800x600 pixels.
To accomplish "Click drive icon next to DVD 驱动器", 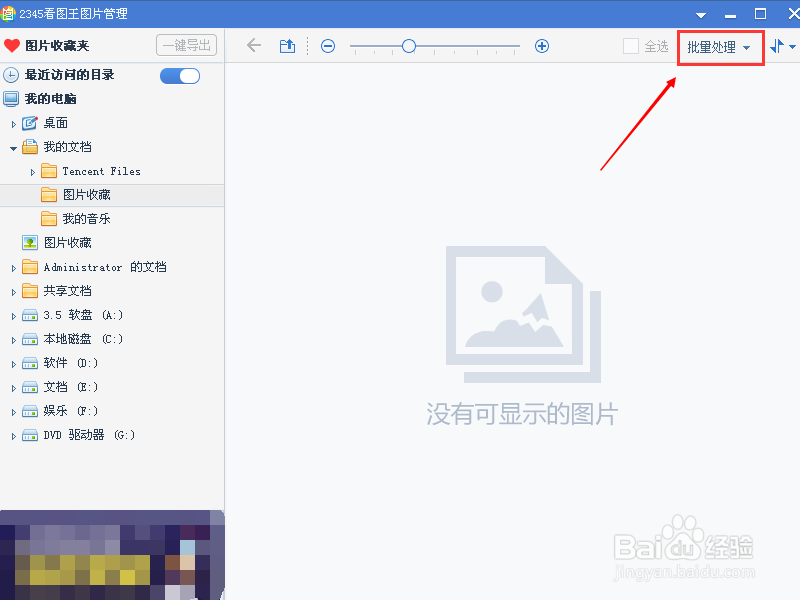I will click(x=30, y=435).
